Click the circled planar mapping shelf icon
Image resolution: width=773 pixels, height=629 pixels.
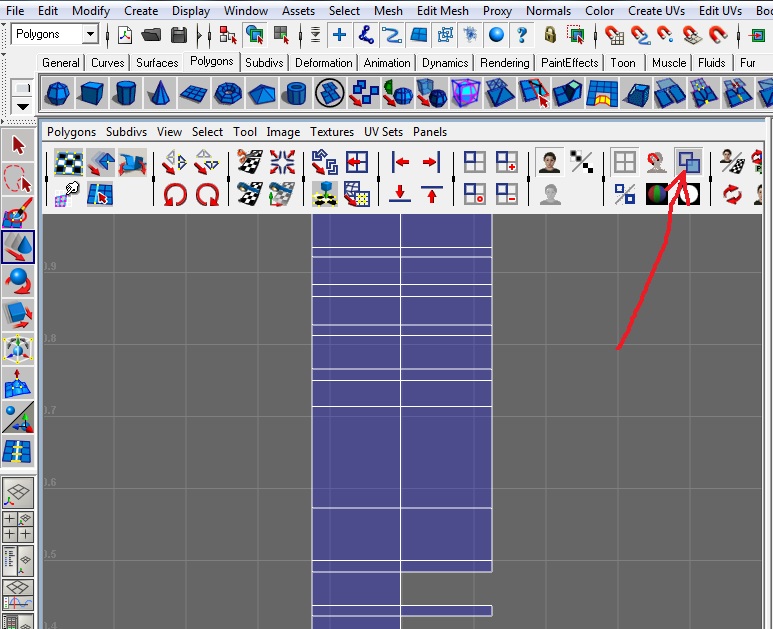pos(329,93)
